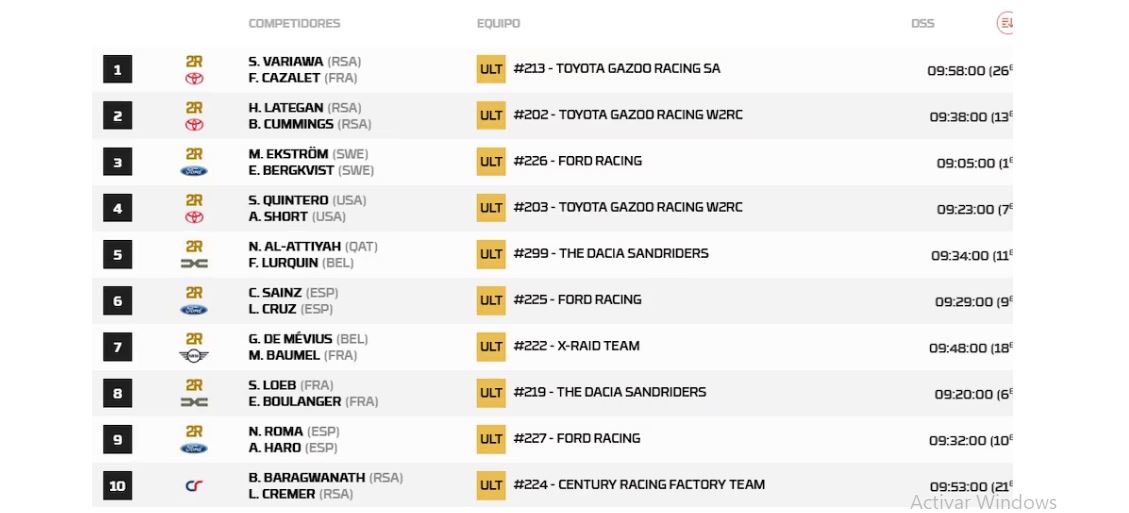Click the Toyota logo beside S. Variawa

194,78
